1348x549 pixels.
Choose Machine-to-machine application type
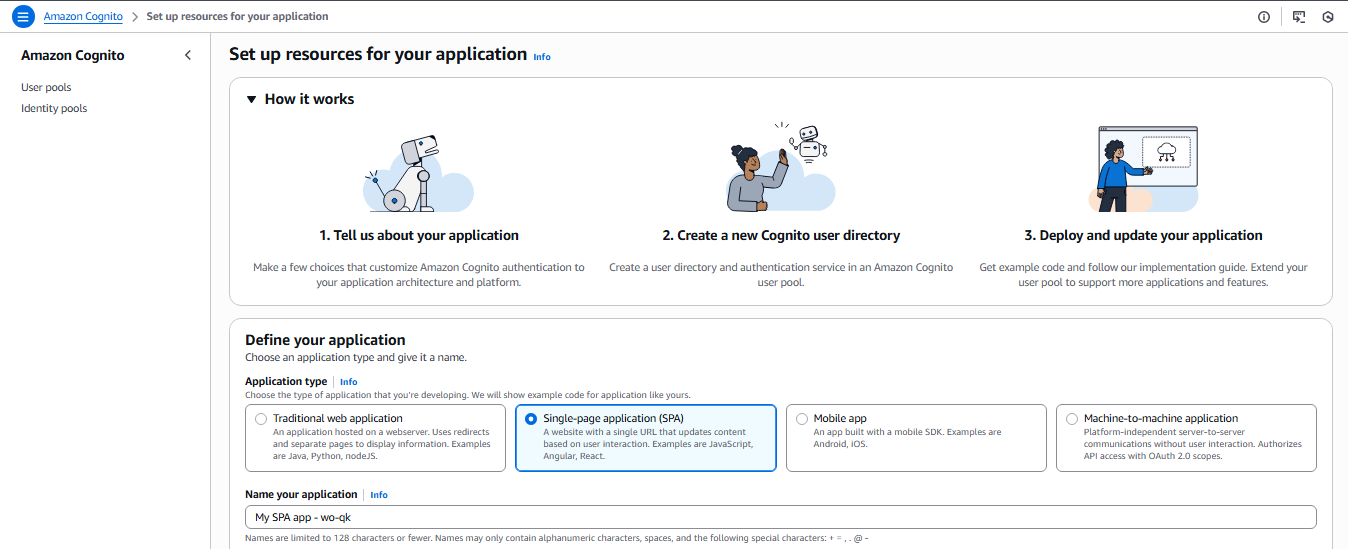(1073, 419)
